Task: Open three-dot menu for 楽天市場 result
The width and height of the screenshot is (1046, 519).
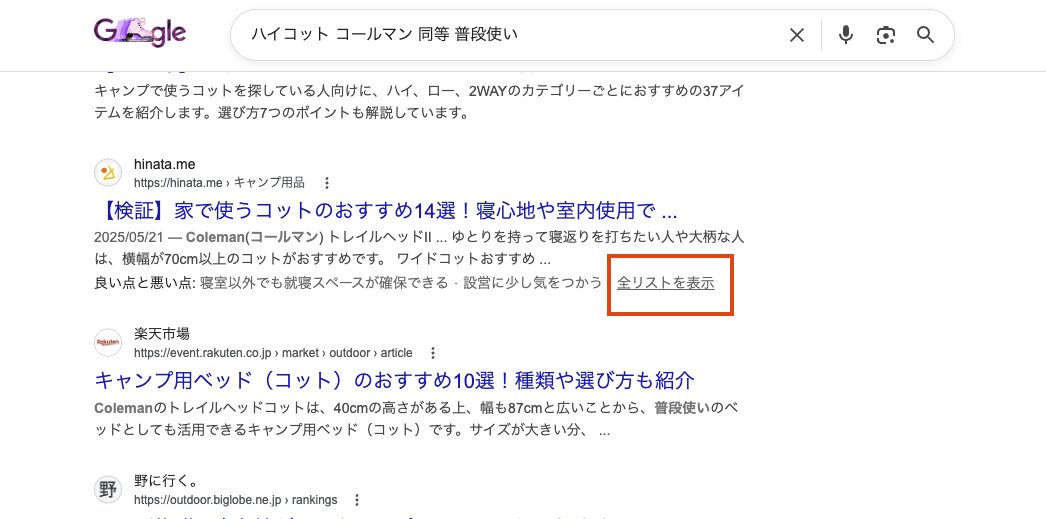Action: [433, 353]
